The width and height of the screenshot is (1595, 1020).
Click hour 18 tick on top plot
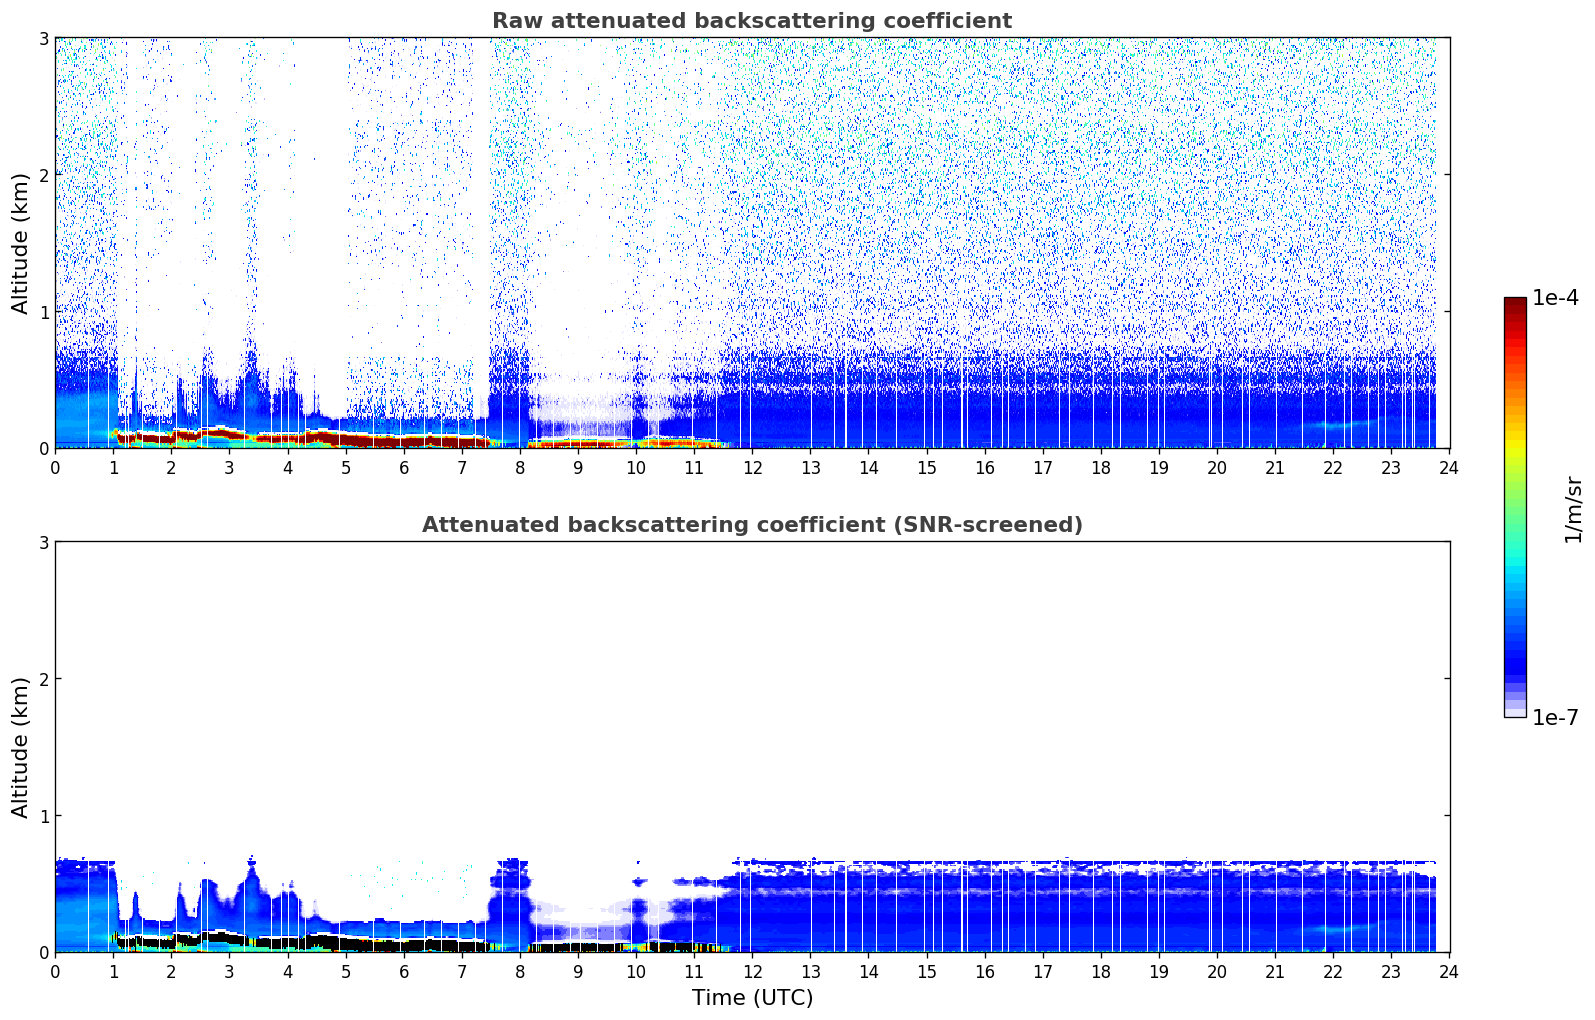click(x=1101, y=467)
